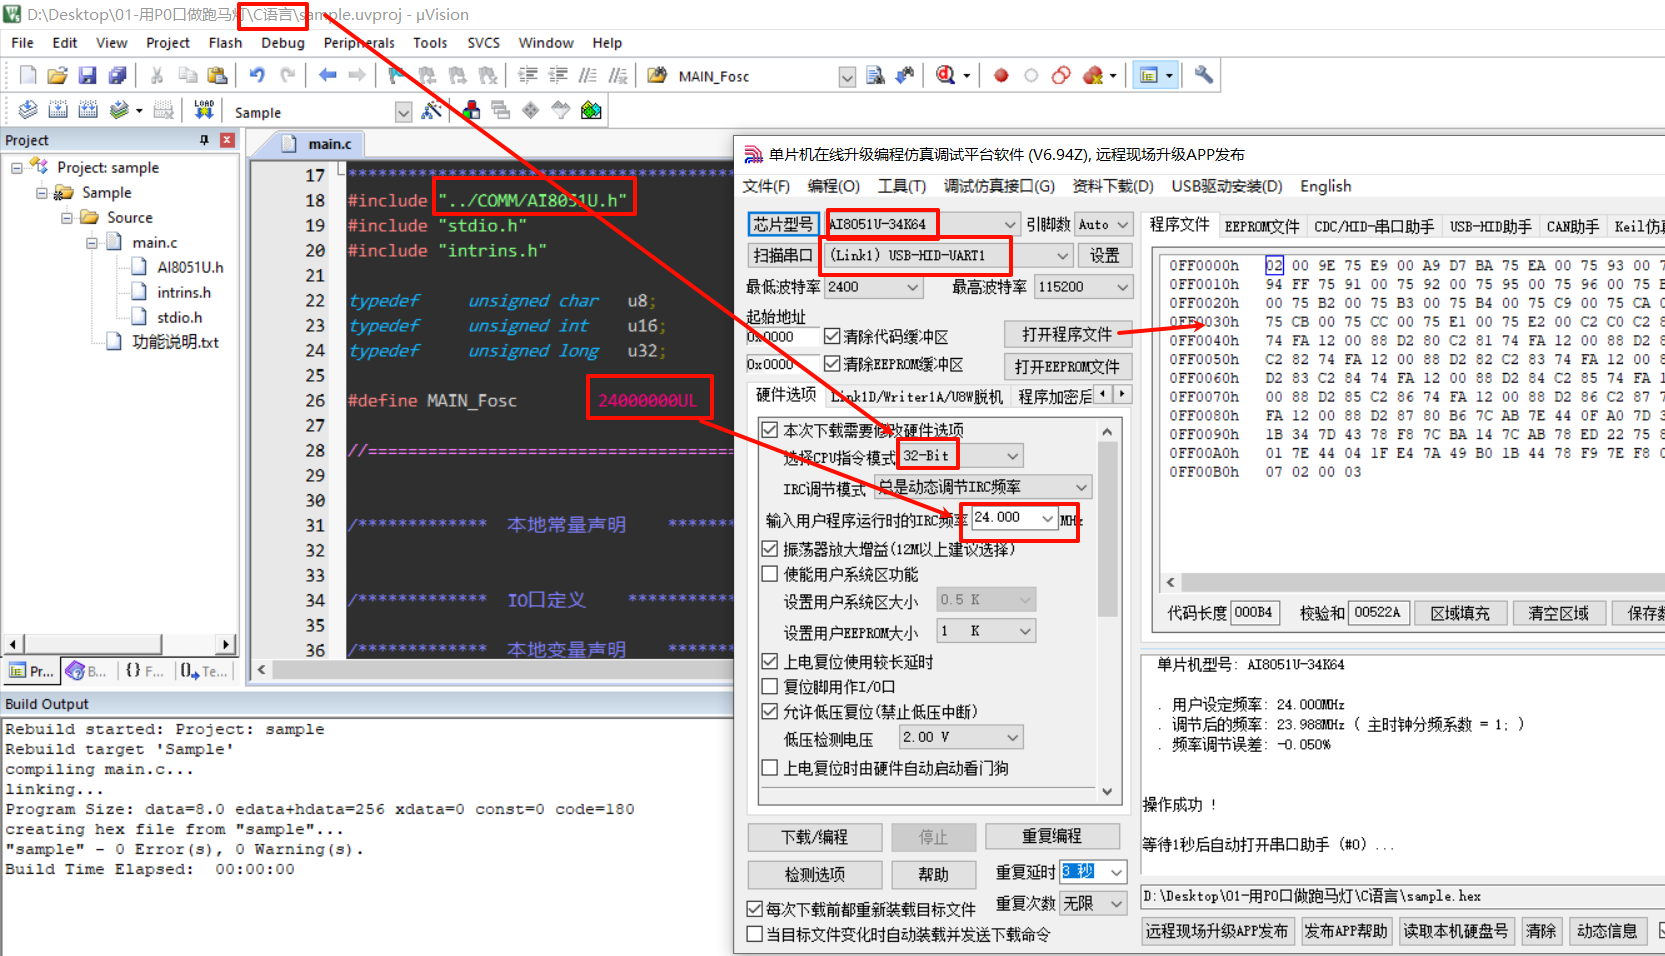The height and width of the screenshot is (956, 1665).
Task: Open the Pack Installer icon
Action: 591,110
